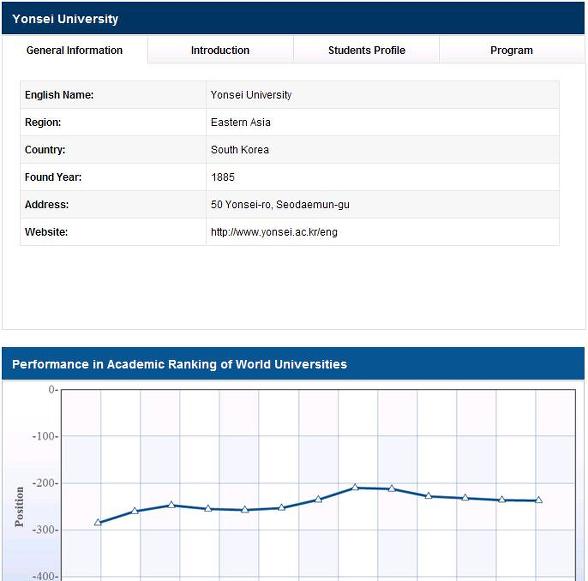Open the Students Profile tab

(x=366, y=50)
